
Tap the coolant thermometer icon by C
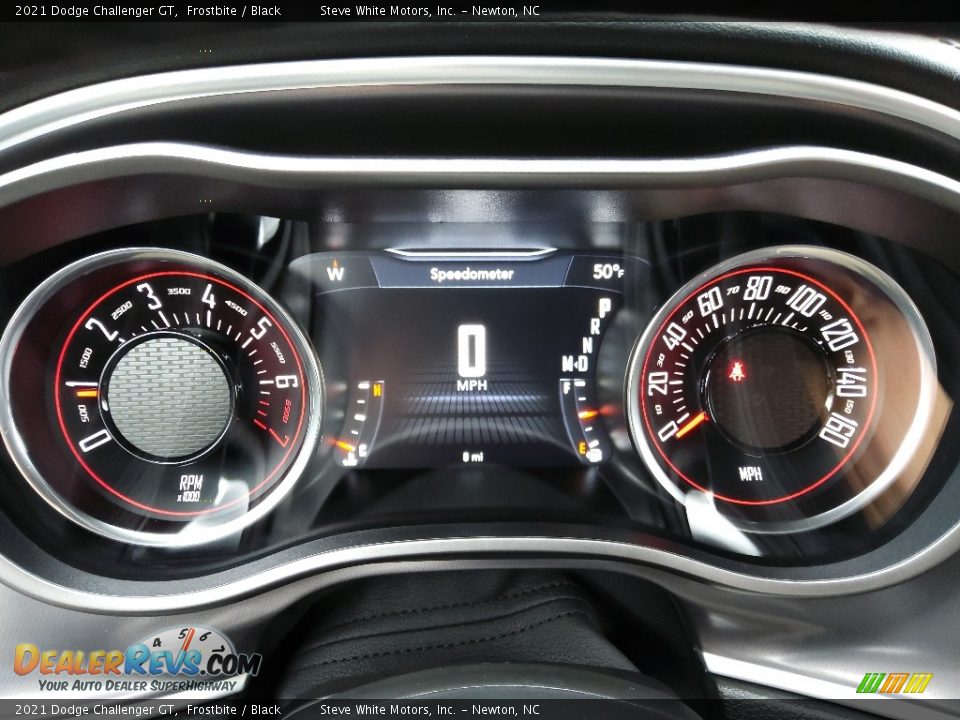pyautogui.click(x=350, y=459)
